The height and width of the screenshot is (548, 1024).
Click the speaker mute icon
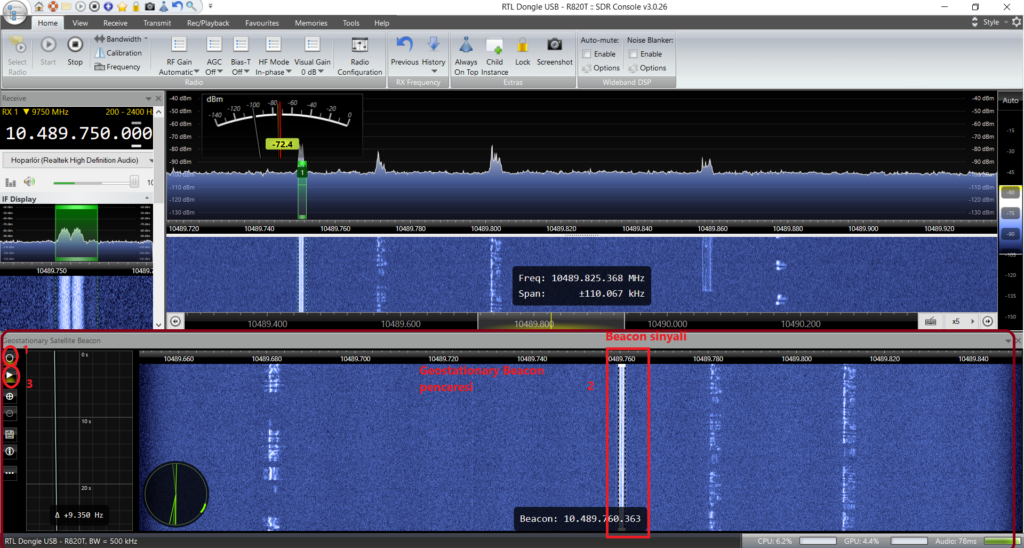point(31,182)
